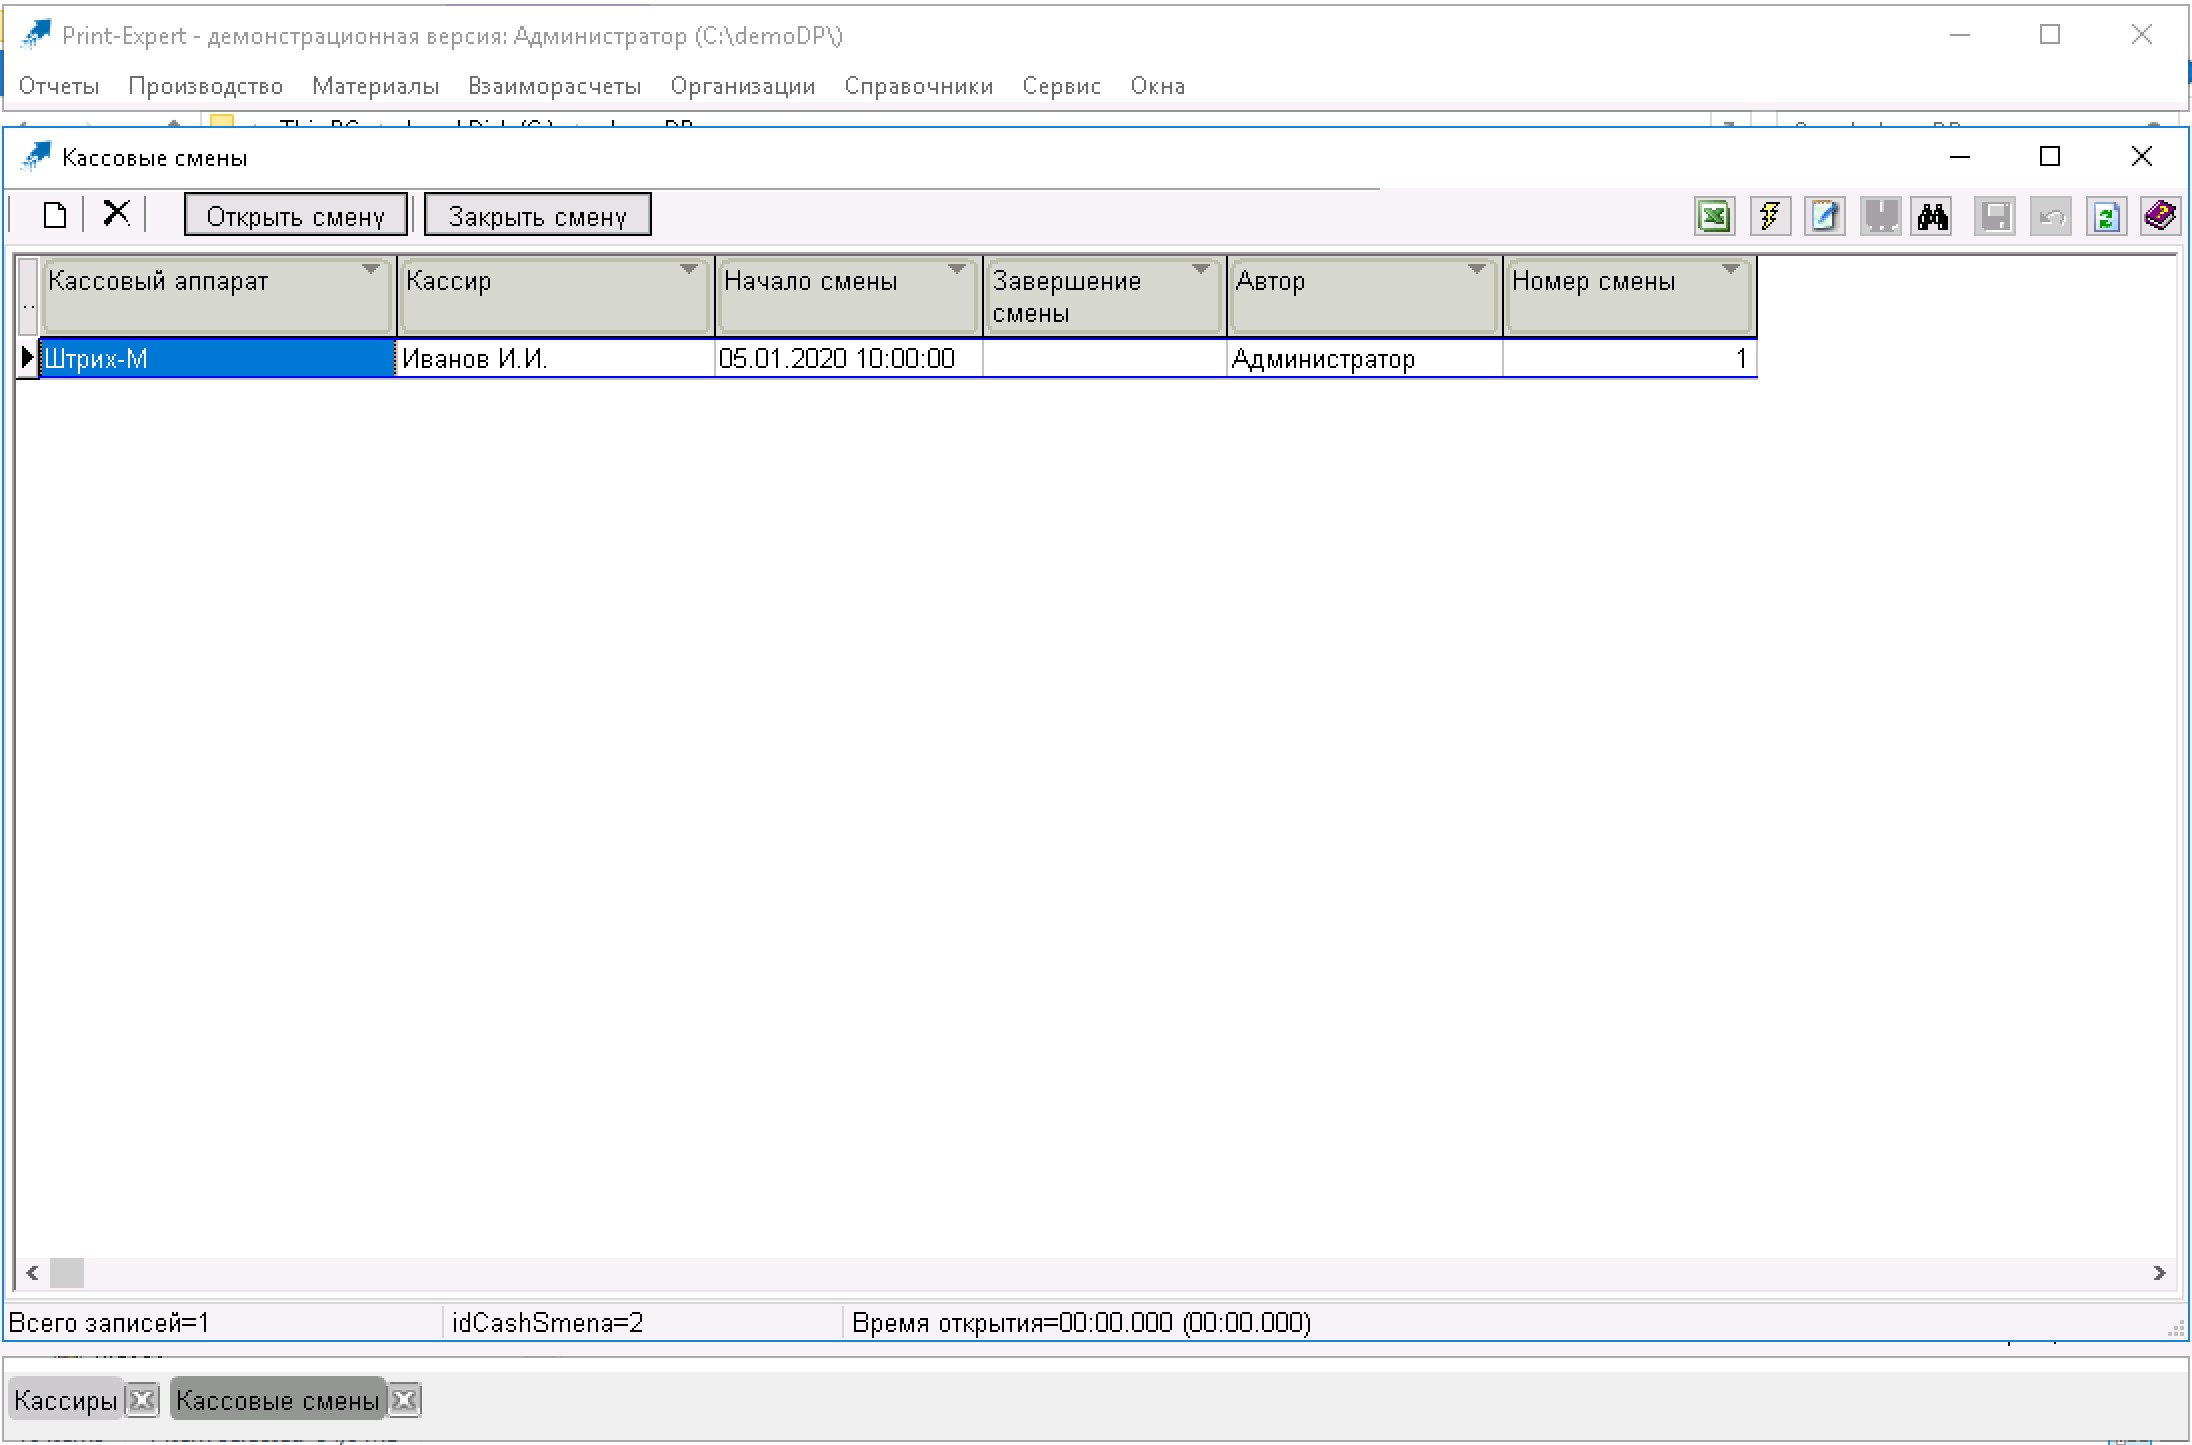The image size is (2192, 1445).
Task: Open the Справочники menu
Action: pyautogui.click(x=919, y=86)
